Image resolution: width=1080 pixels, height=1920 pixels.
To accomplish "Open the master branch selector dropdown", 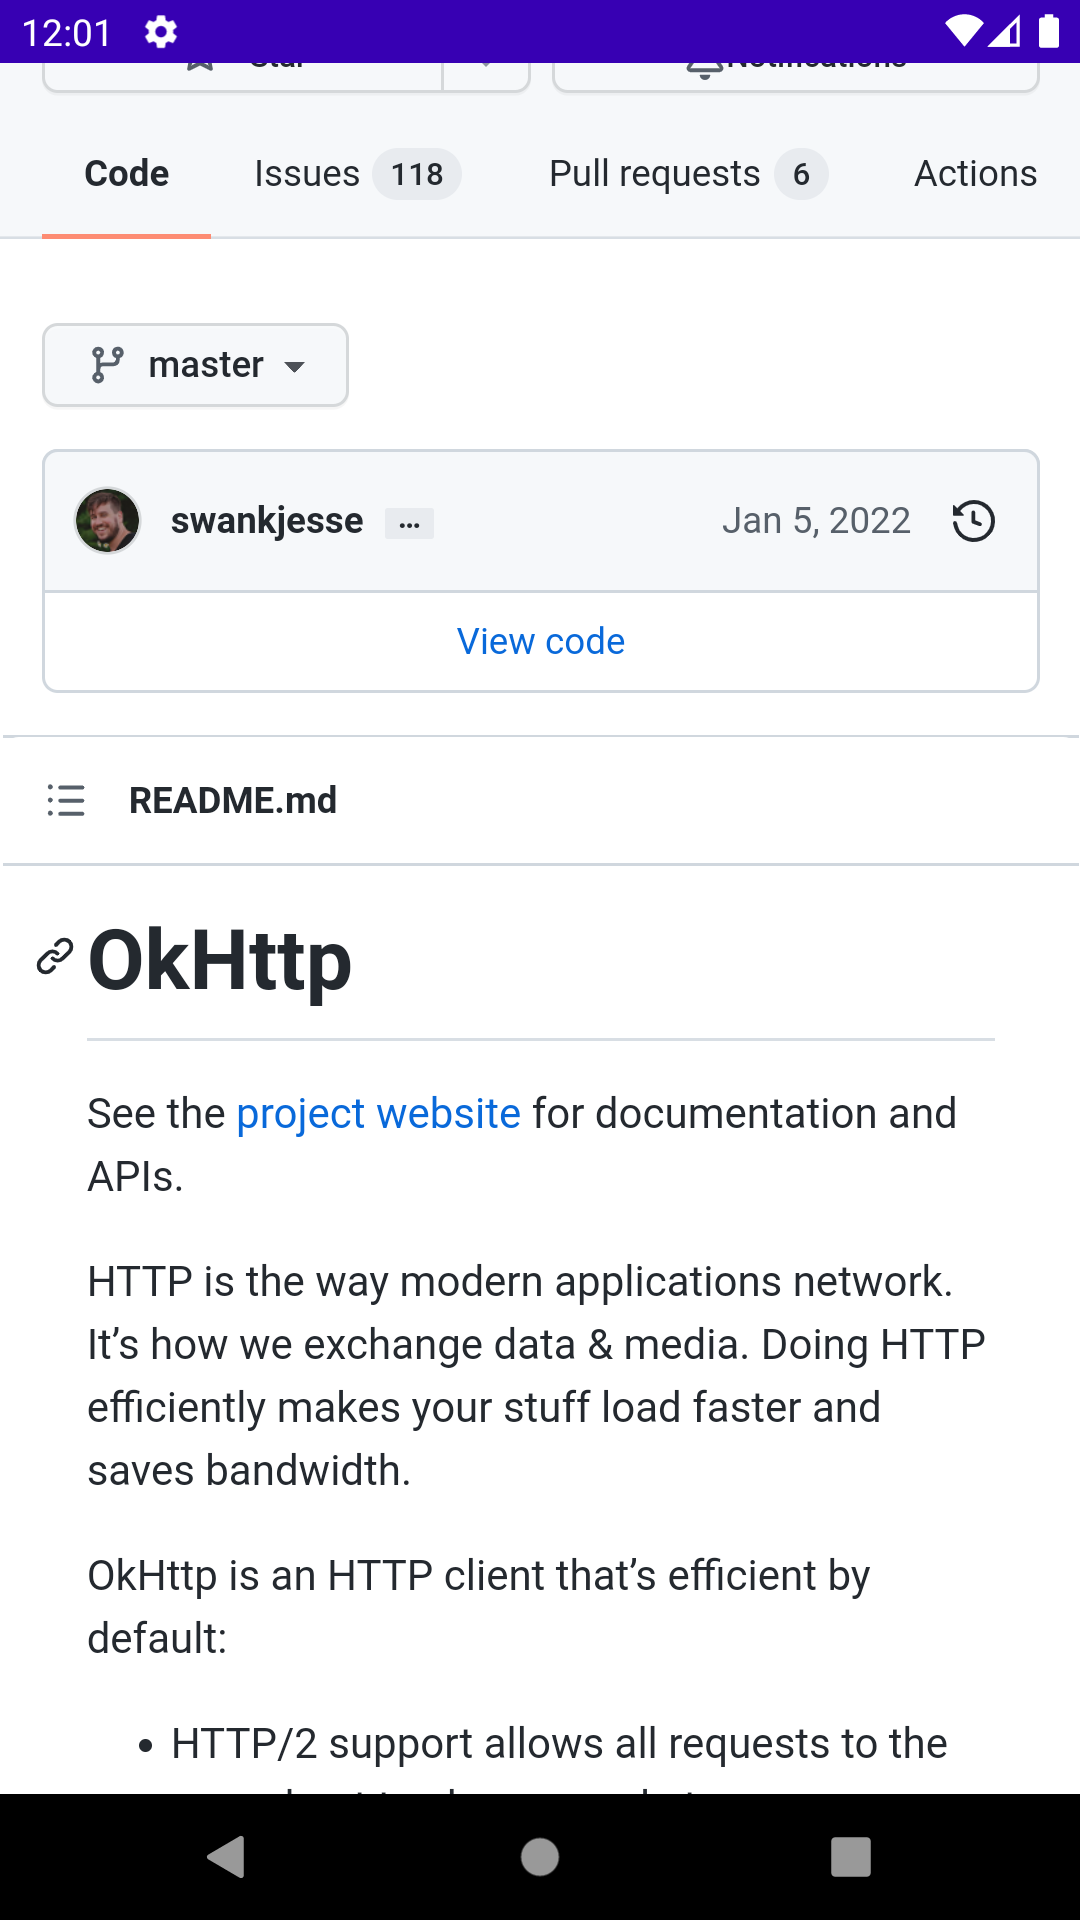I will [x=195, y=365].
